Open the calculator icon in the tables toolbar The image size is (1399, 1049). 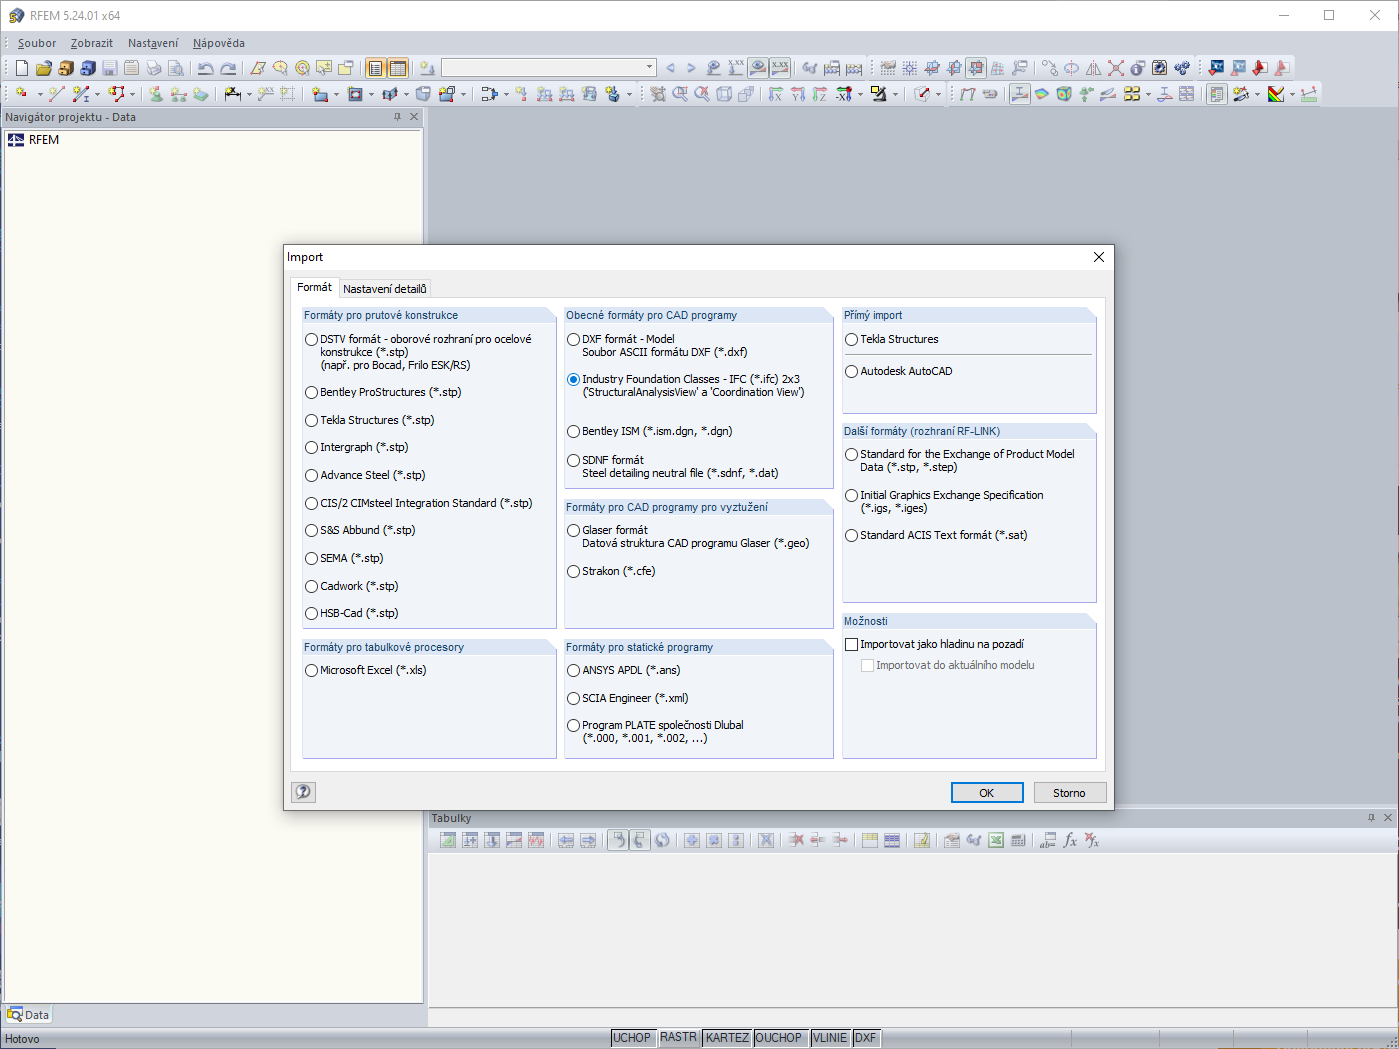click(1019, 840)
